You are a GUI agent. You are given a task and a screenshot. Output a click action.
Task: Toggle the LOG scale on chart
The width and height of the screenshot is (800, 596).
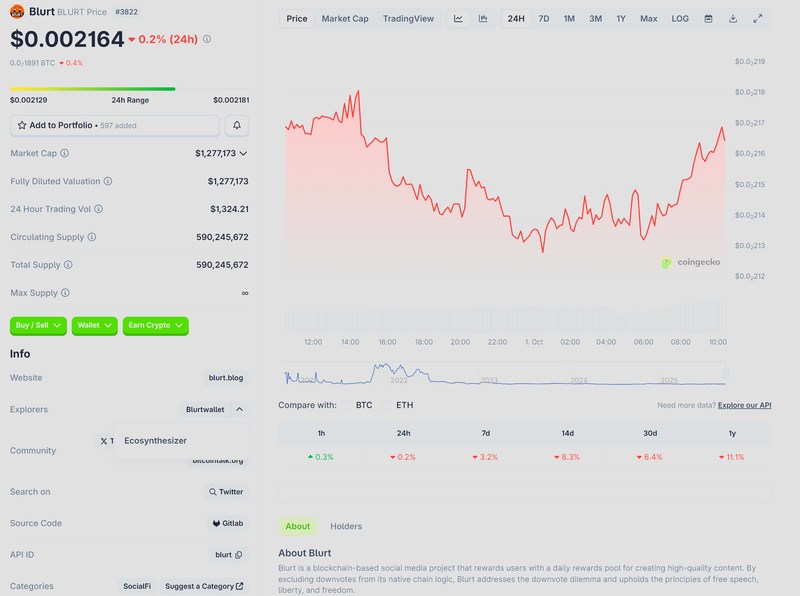click(x=680, y=19)
